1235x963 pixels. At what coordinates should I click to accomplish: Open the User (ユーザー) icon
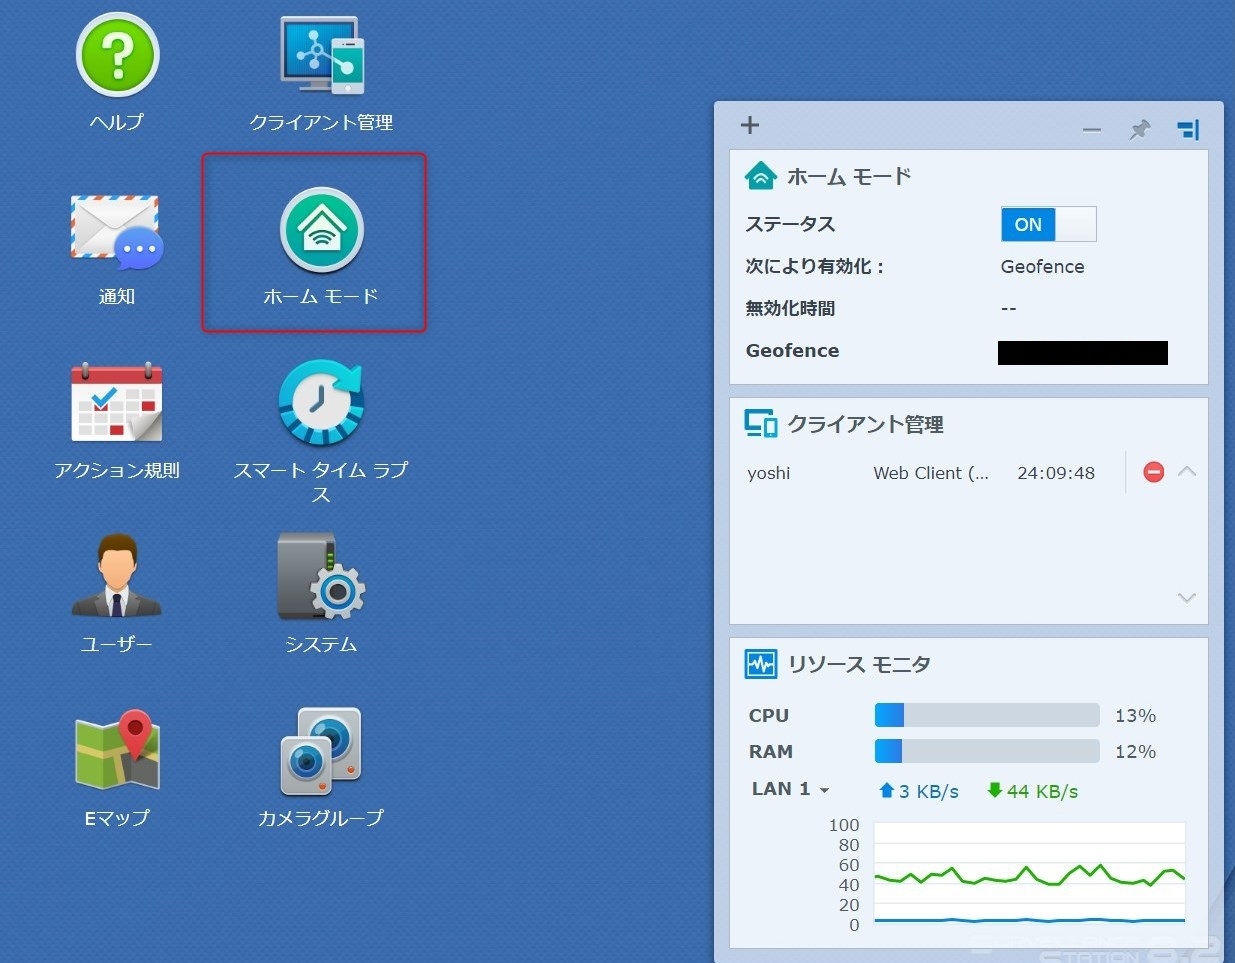[117, 578]
